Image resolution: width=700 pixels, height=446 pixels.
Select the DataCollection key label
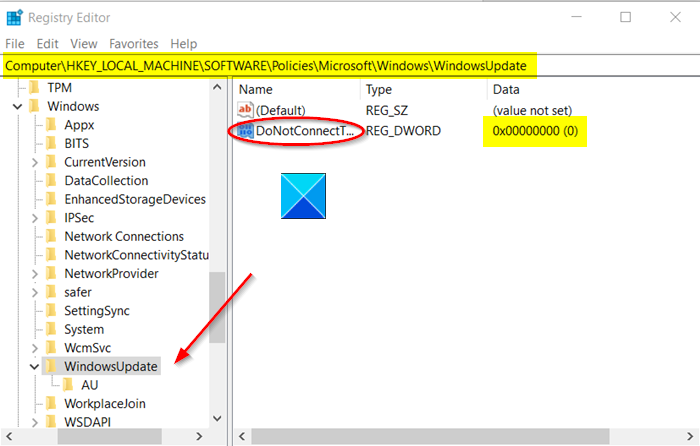tap(106, 180)
